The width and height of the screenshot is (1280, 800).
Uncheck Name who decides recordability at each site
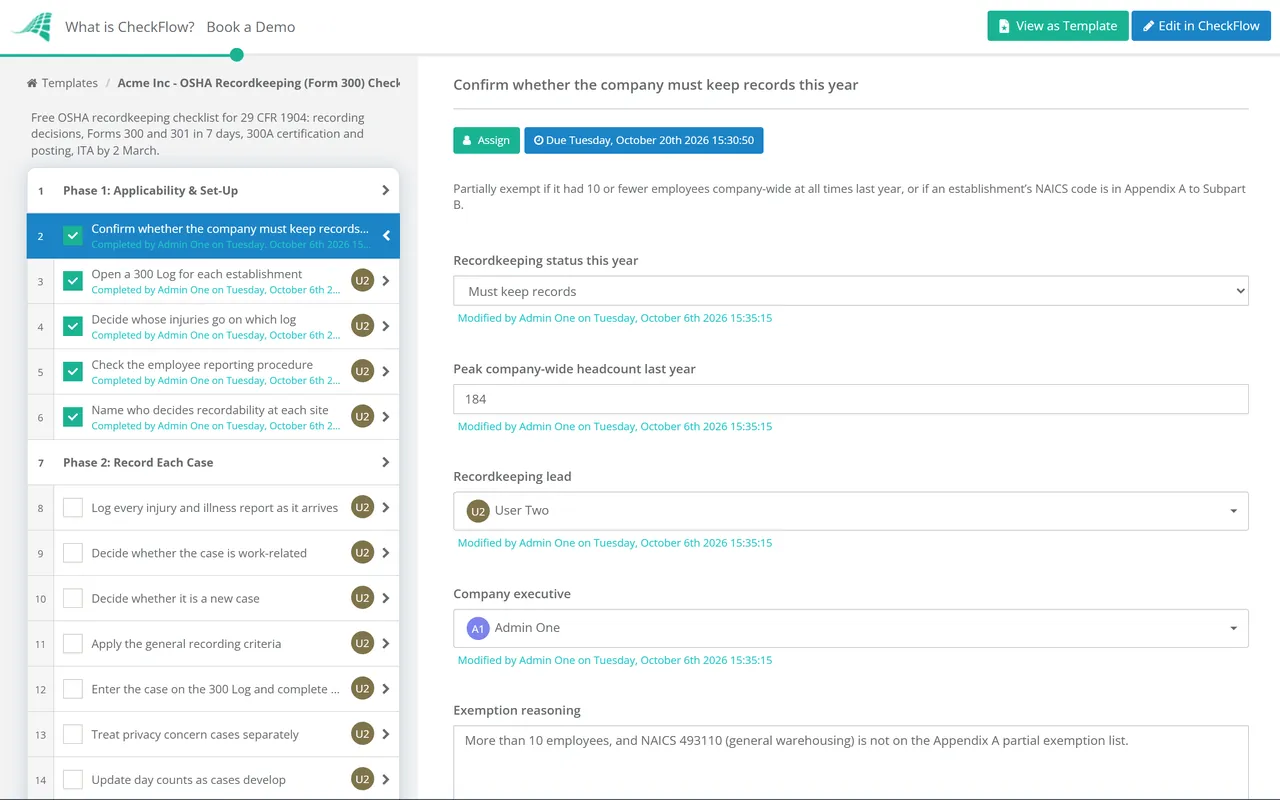[73, 417]
